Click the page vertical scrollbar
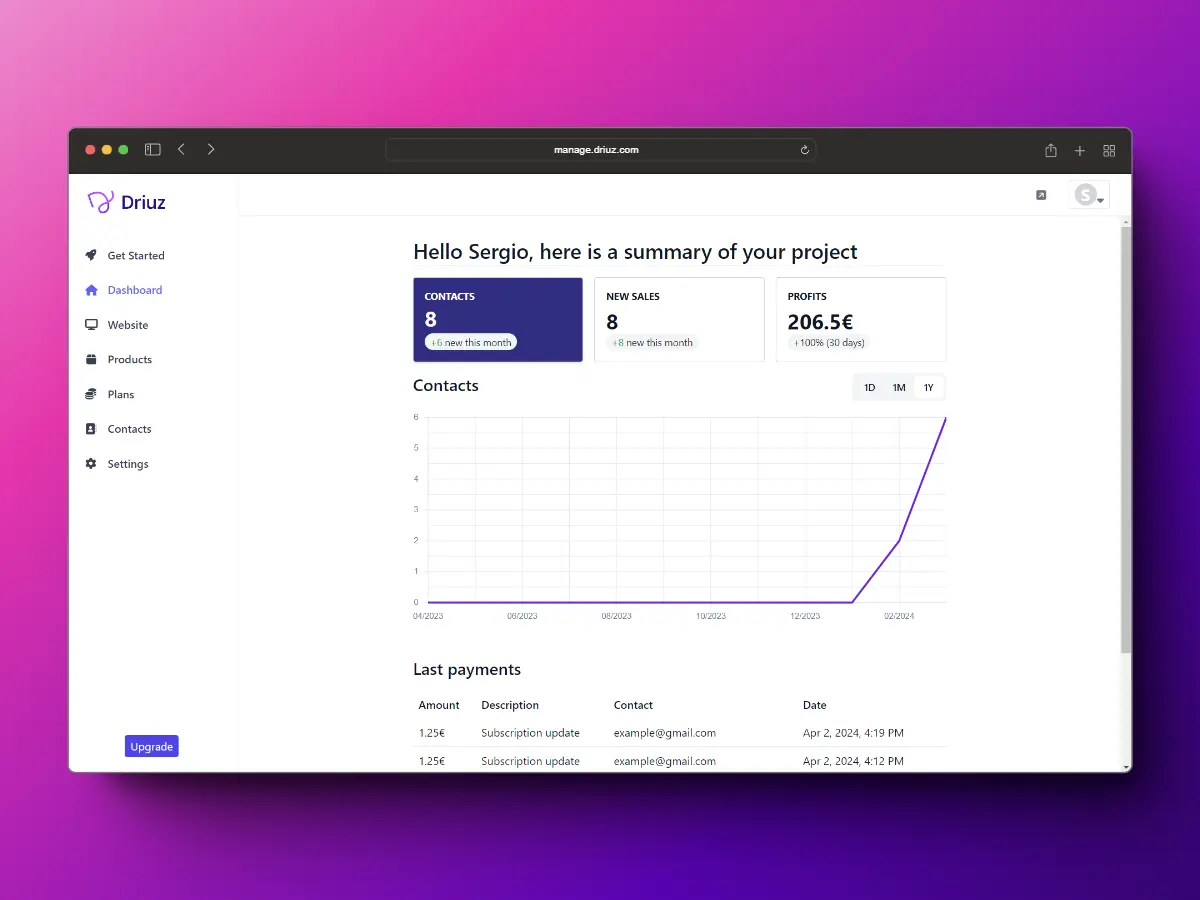Screen dimensions: 1200x900 tap(1126, 440)
